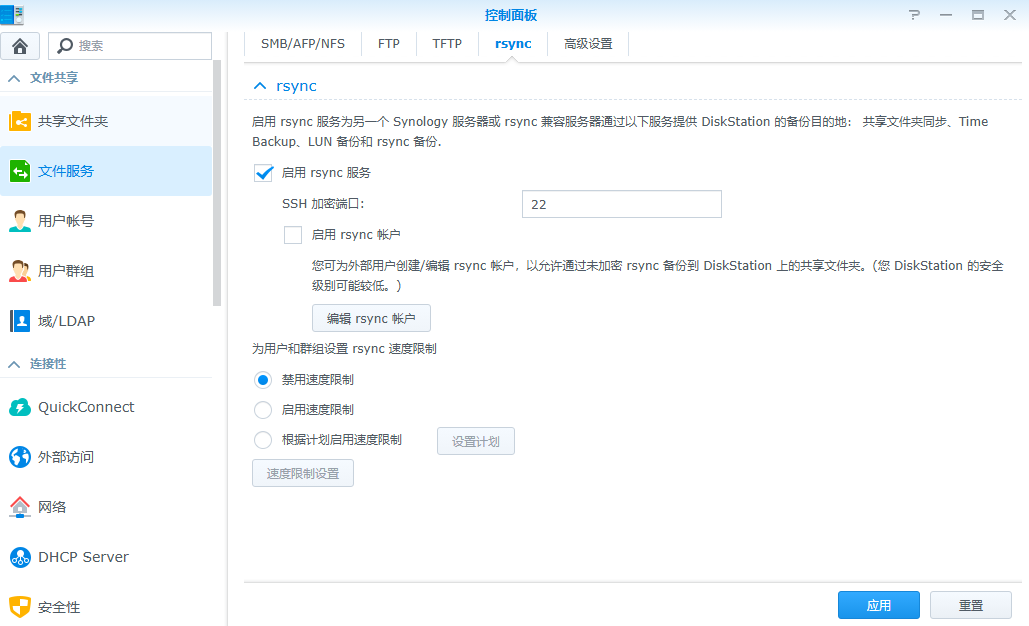The width and height of the screenshot is (1029, 626).
Task: Uncheck 启用 rsync 服务
Action: tap(263, 172)
